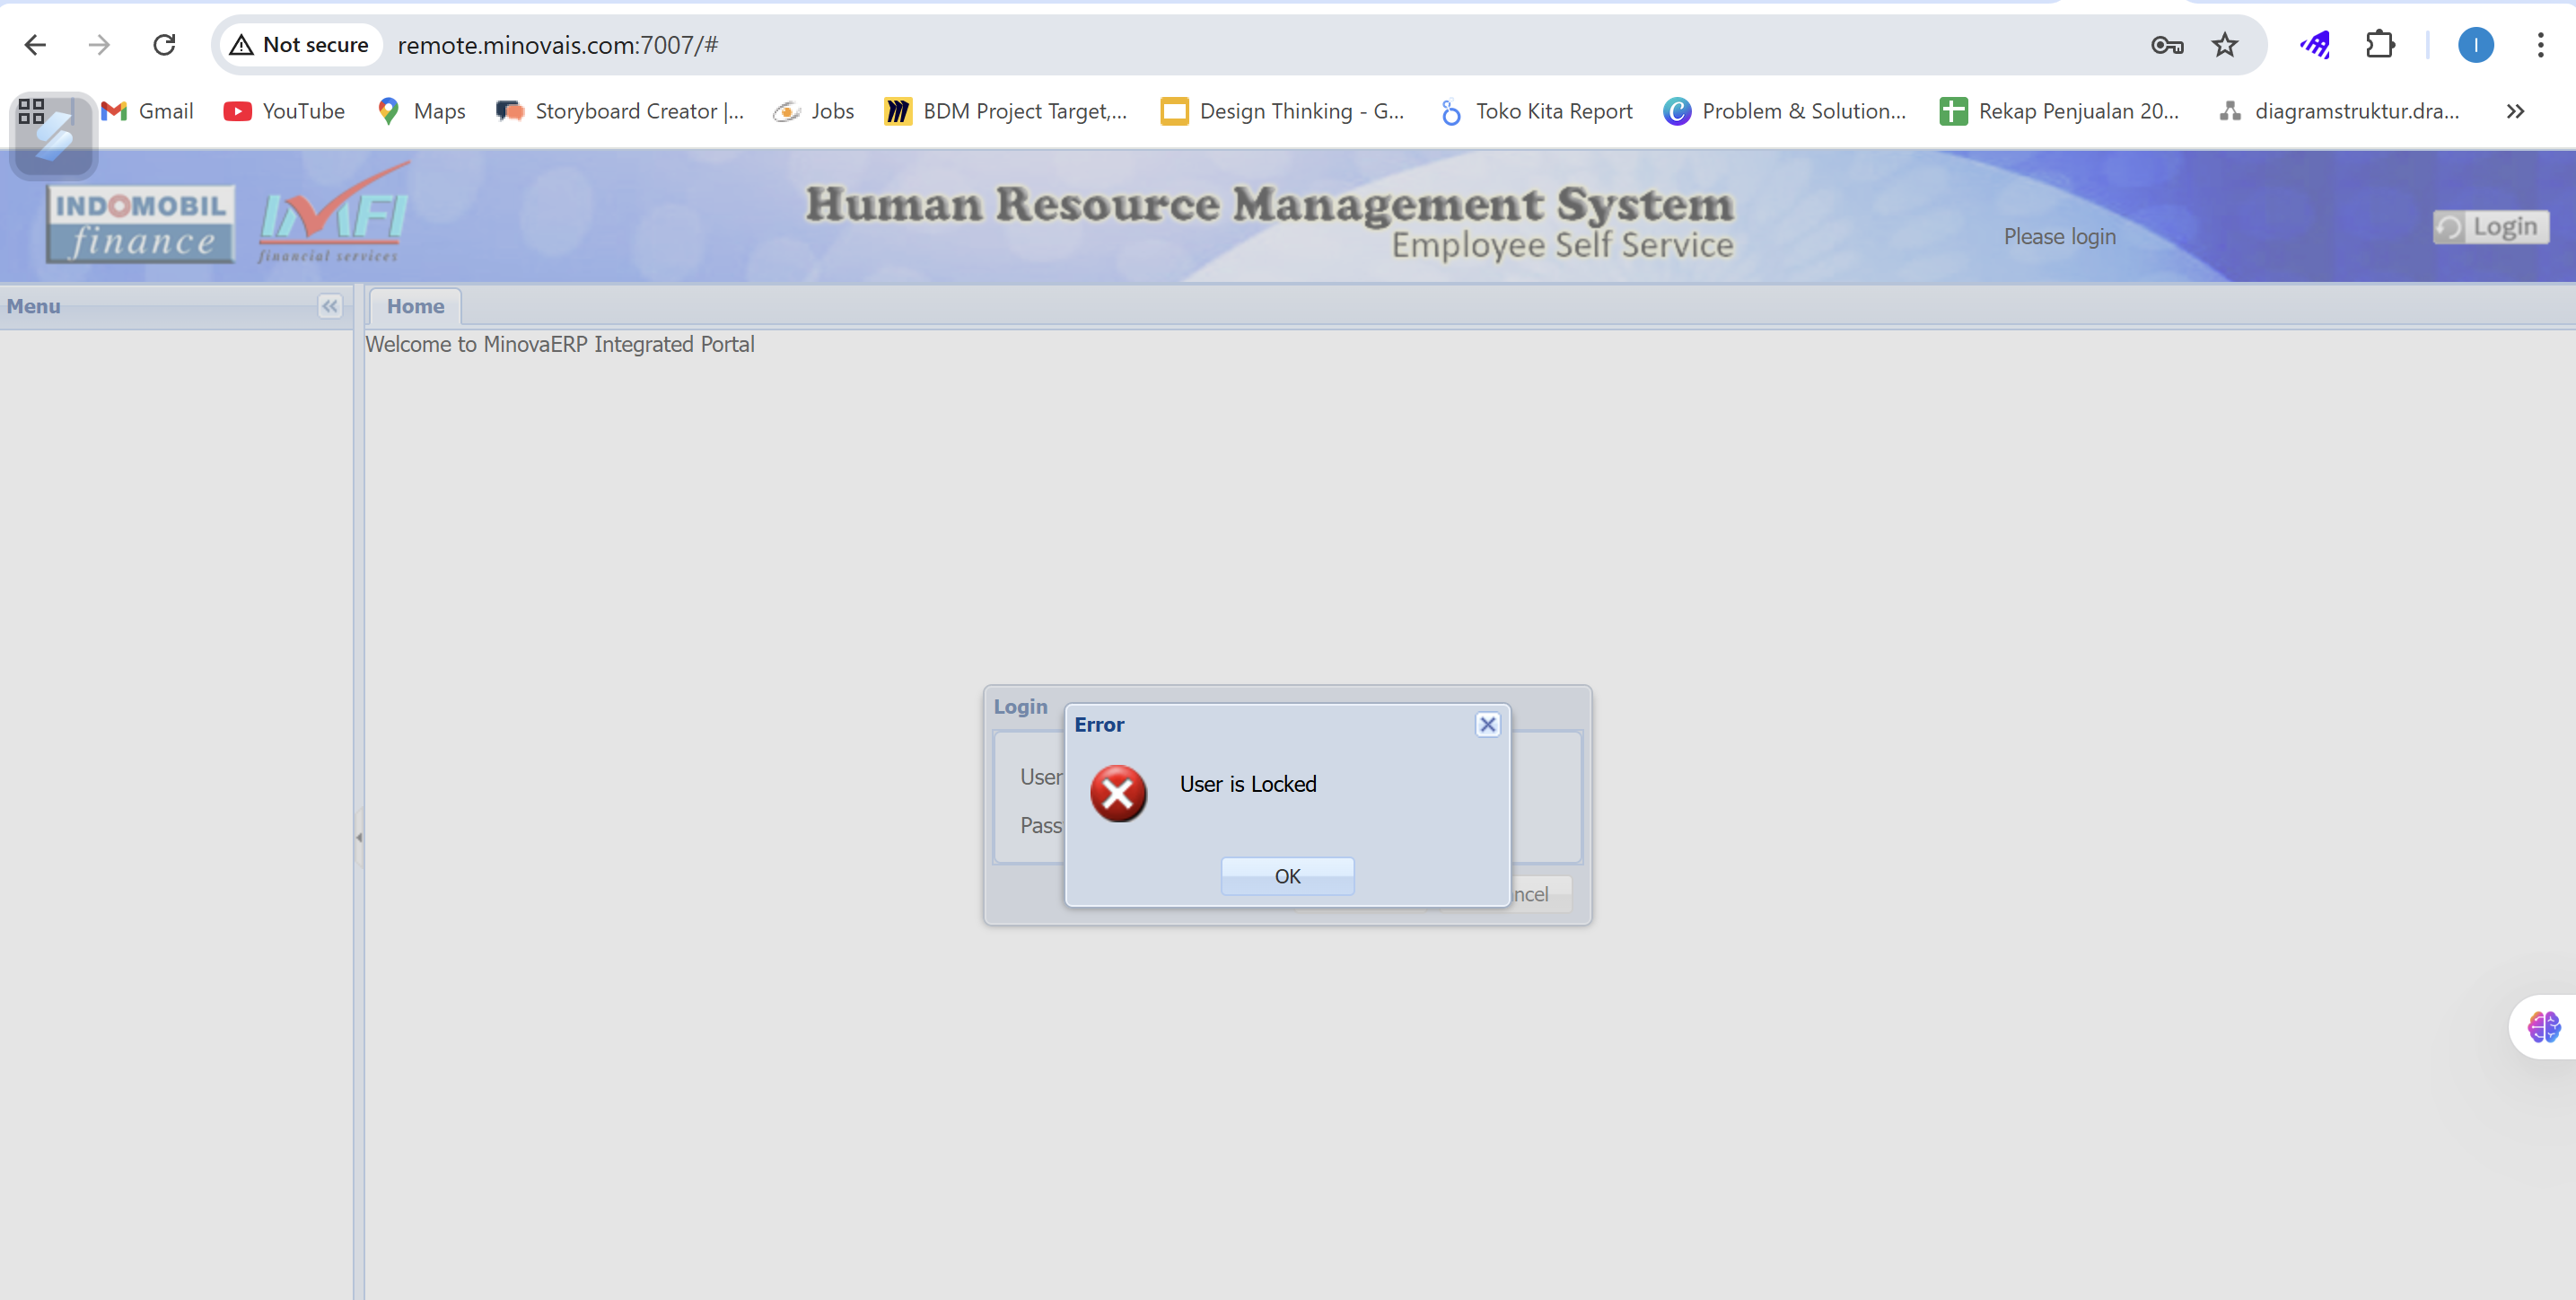
Task: Bookmark this page with star icon
Action: coord(2224,45)
